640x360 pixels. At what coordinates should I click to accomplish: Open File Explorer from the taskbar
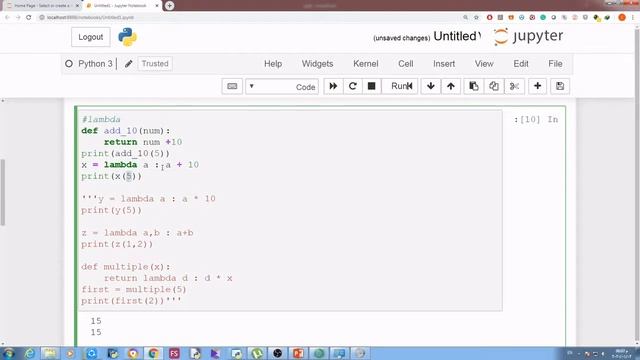click(x=50, y=353)
